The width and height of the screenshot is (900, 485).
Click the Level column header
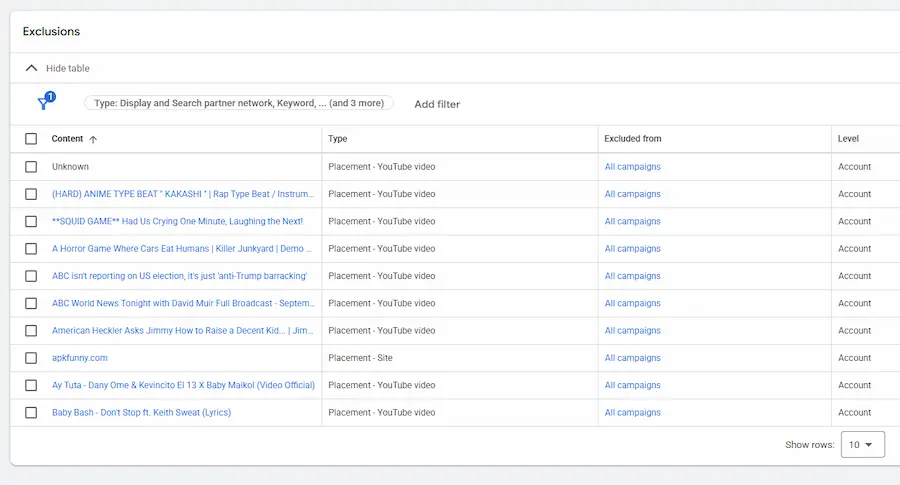tap(848, 139)
